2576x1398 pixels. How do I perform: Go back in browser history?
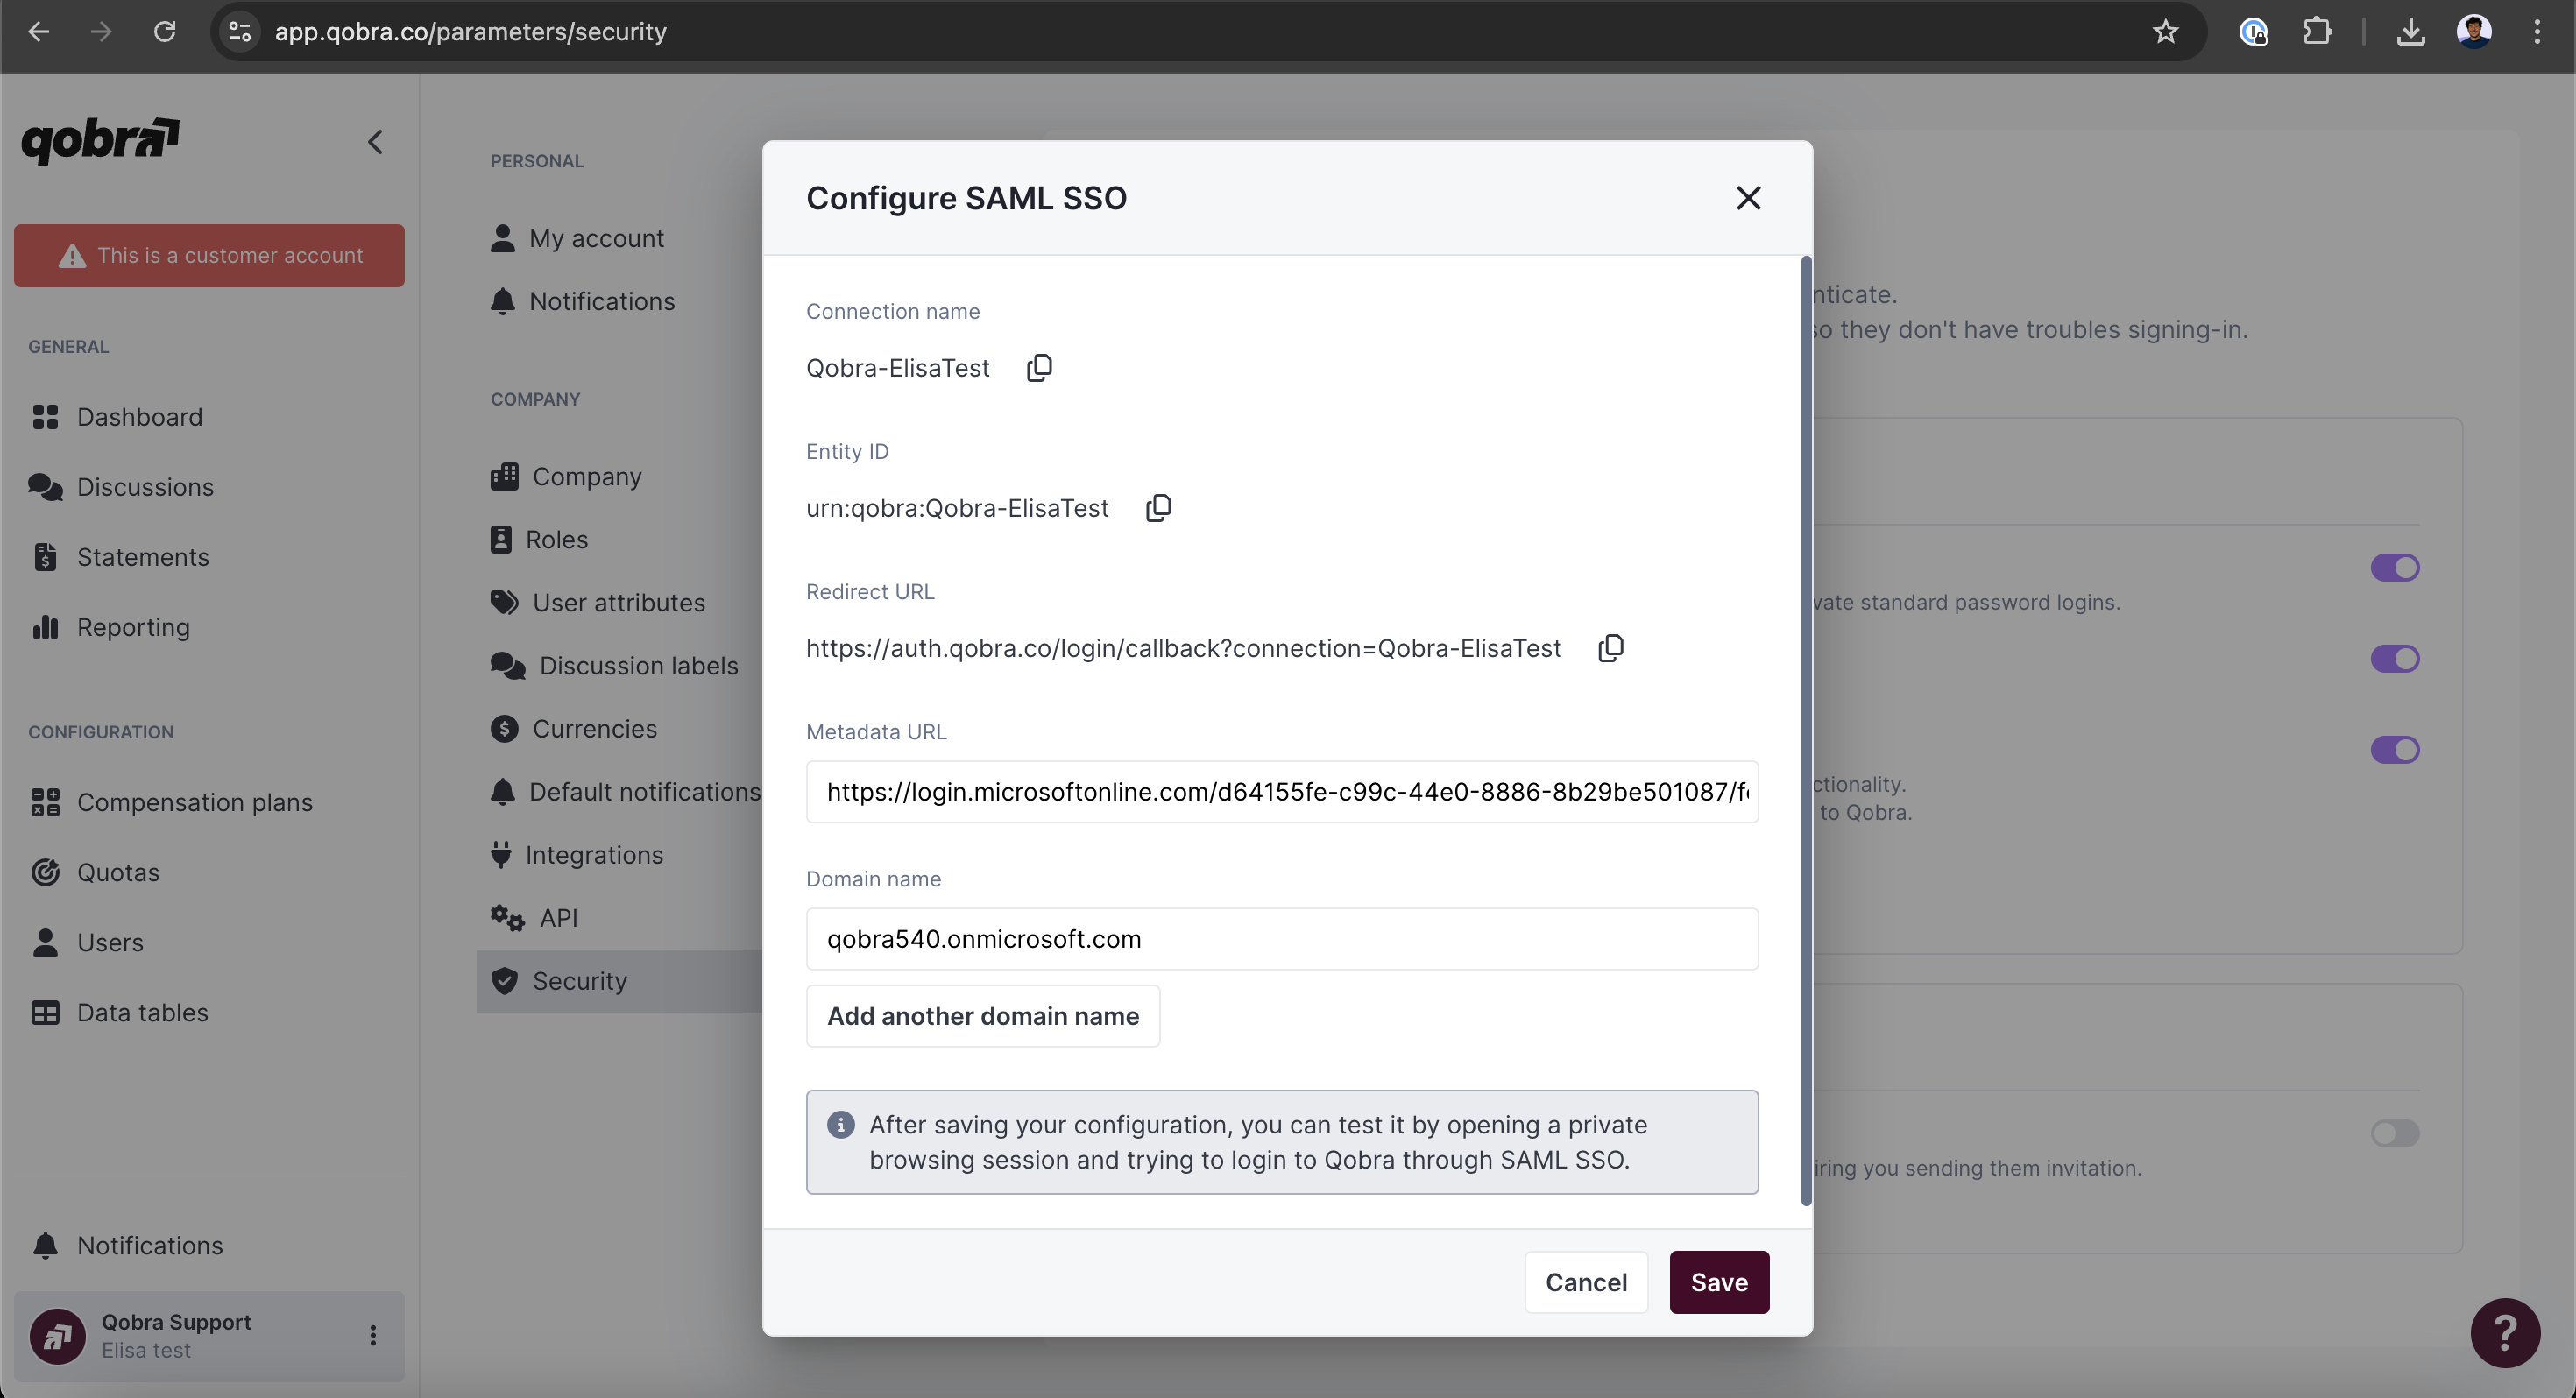click(x=38, y=32)
